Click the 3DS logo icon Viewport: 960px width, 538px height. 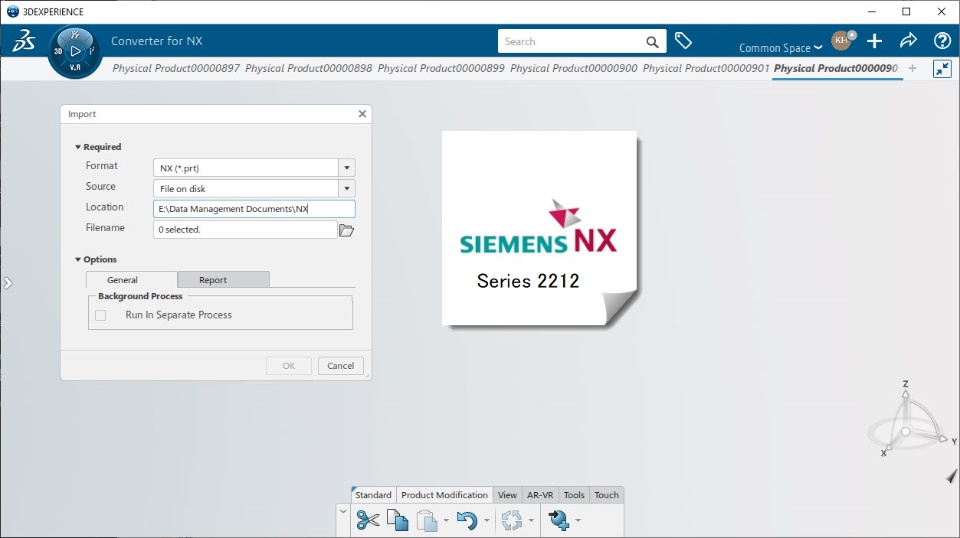(x=24, y=41)
